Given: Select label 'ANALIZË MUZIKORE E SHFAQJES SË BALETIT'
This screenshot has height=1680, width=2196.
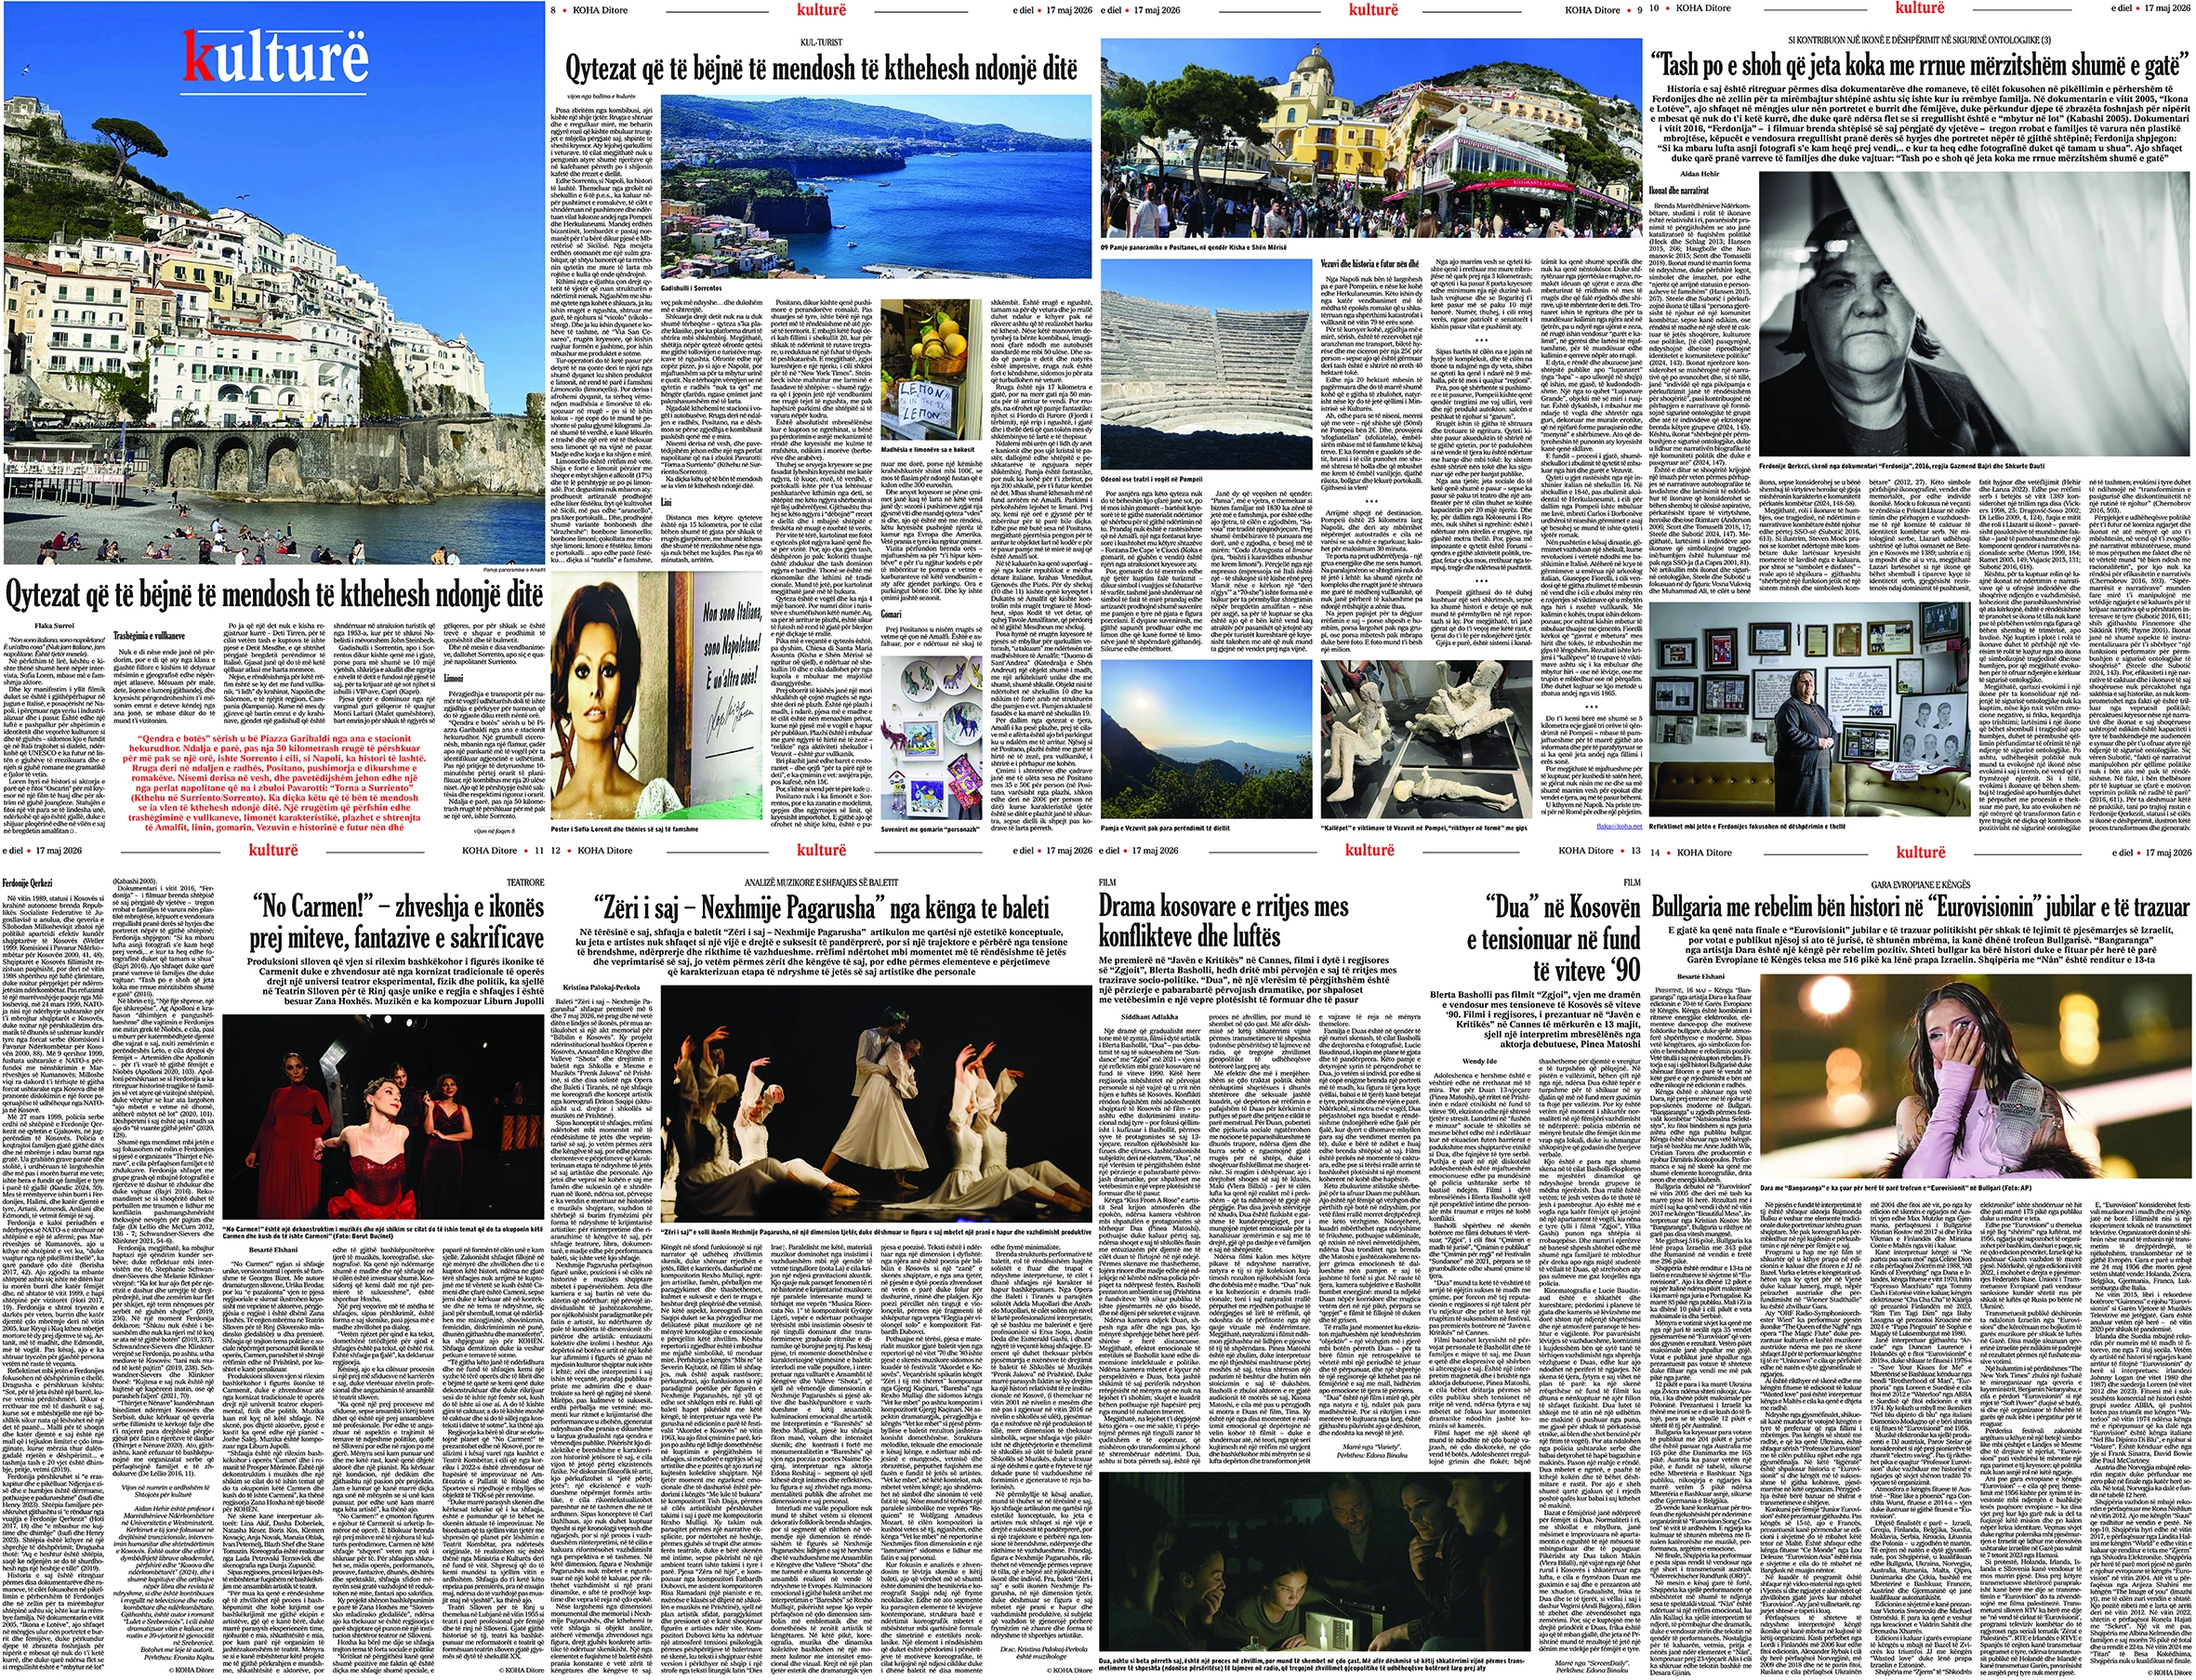Looking at the screenshot, I should tap(820, 885).
